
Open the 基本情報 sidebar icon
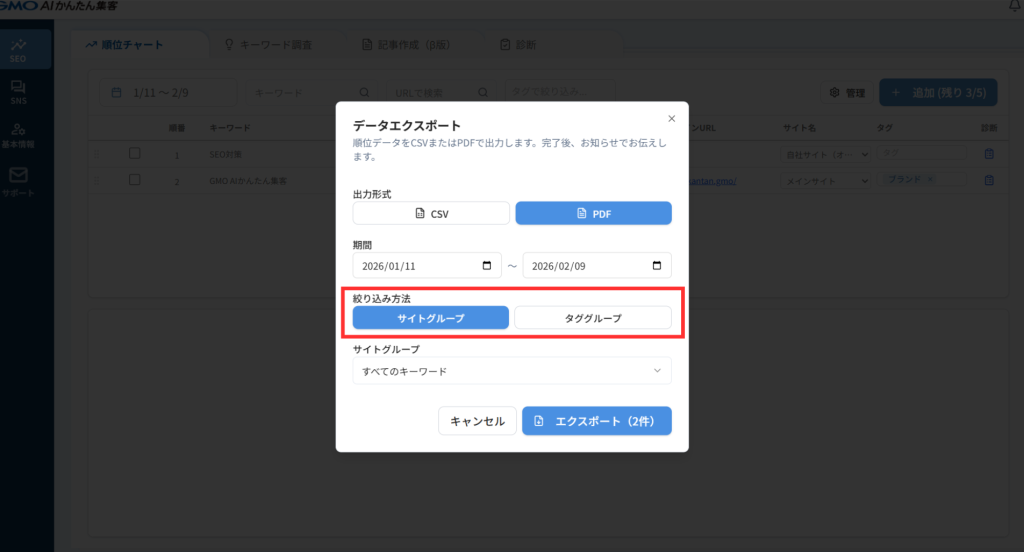[18, 134]
